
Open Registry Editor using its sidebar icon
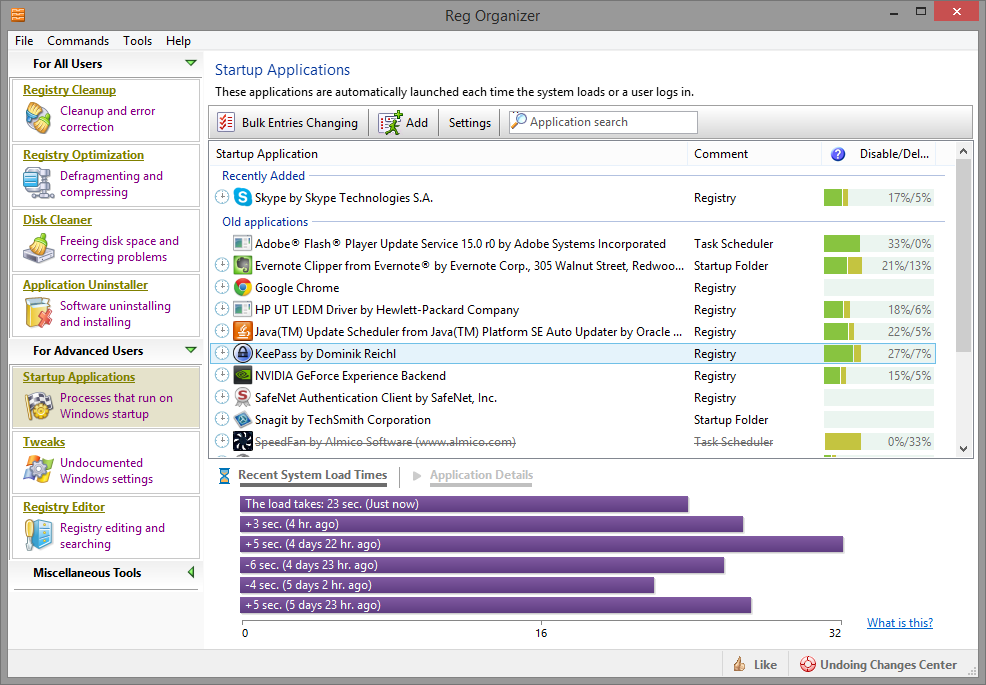tap(37, 533)
